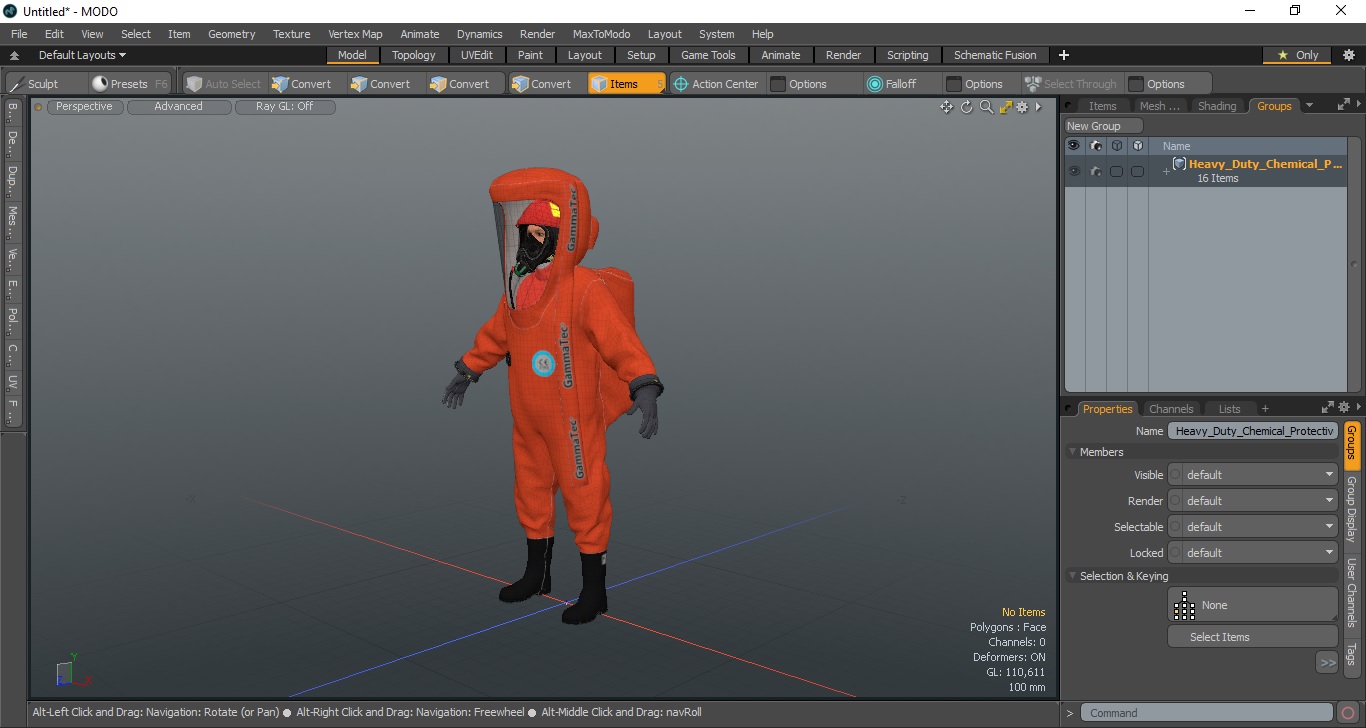Open the Render dropdown in Members

click(1253, 501)
